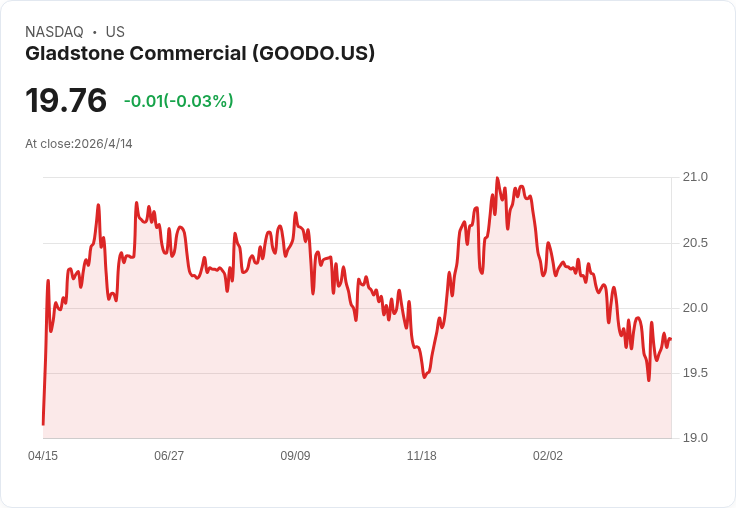Image resolution: width=736 pixels, height=508 pixels.
Task: Click the chart's highest peak near 21.0
Action: click(498, 178)
